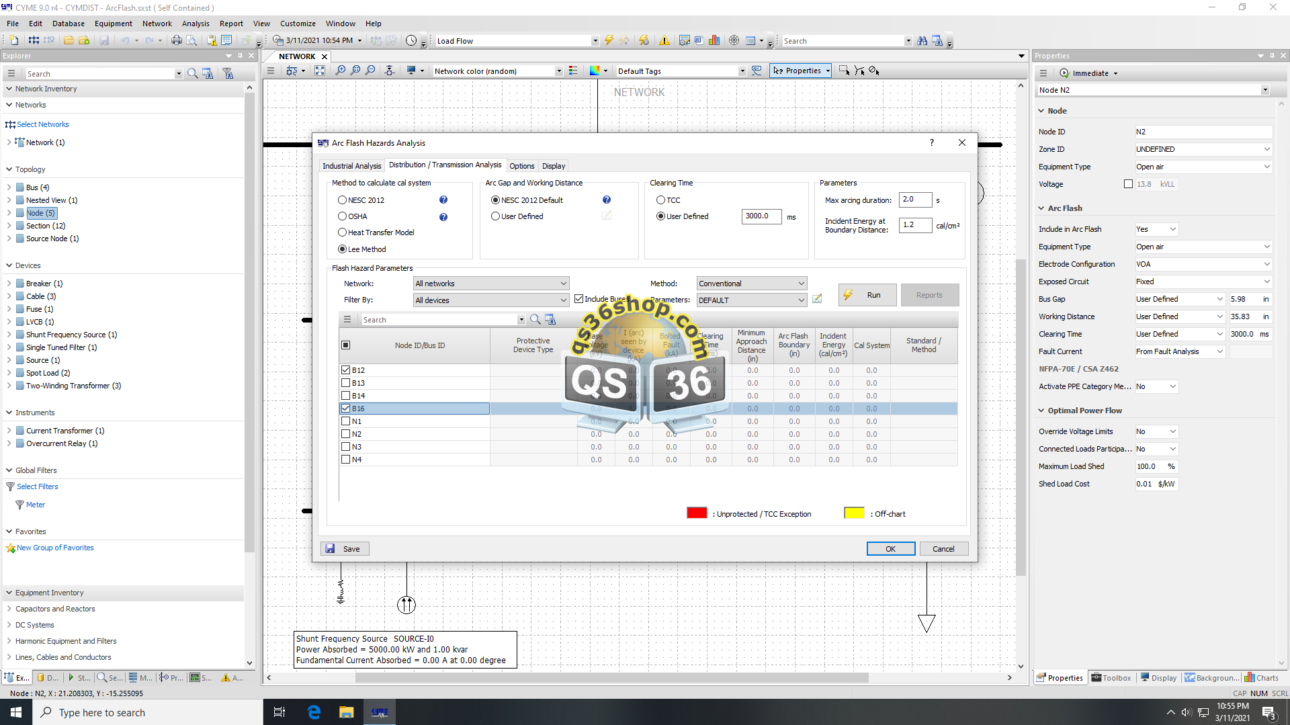Viewport: 1290px width, 725px height.
Task: Expand the Electrode Configuration dropdown
Action: tap(1266, 264)
